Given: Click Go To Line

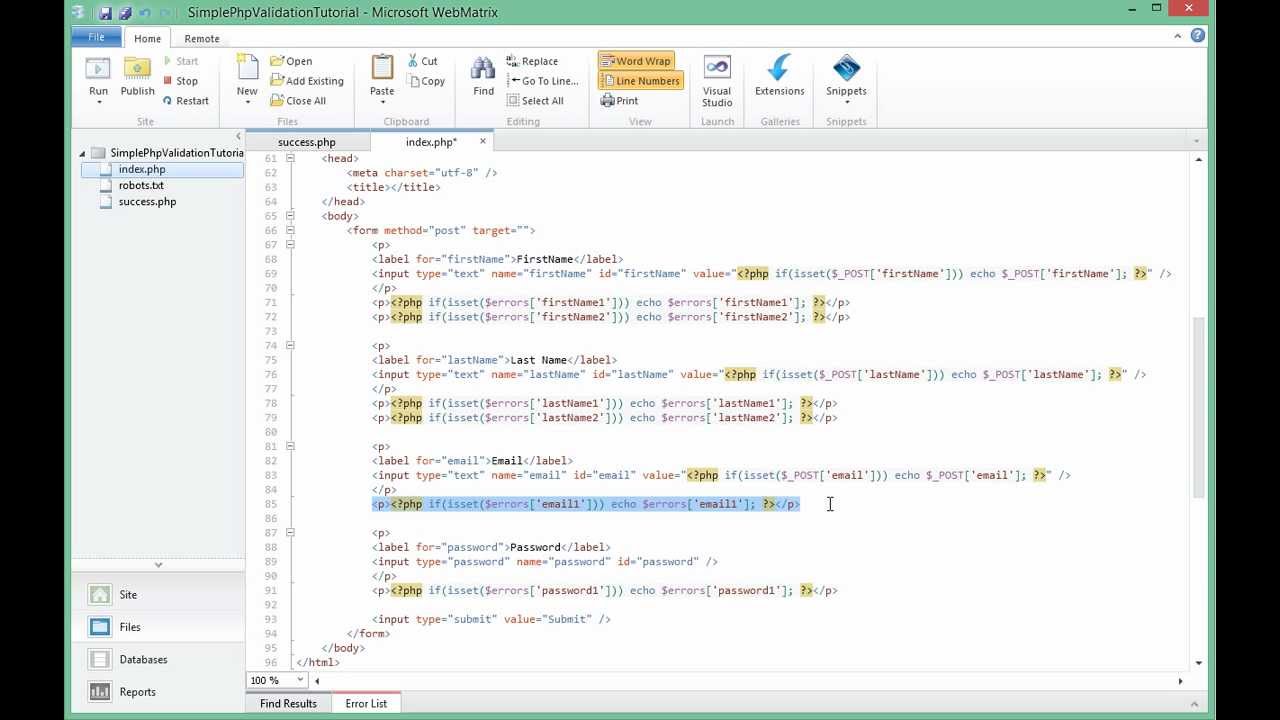Looking at the screenshot, I should (542, 81).
